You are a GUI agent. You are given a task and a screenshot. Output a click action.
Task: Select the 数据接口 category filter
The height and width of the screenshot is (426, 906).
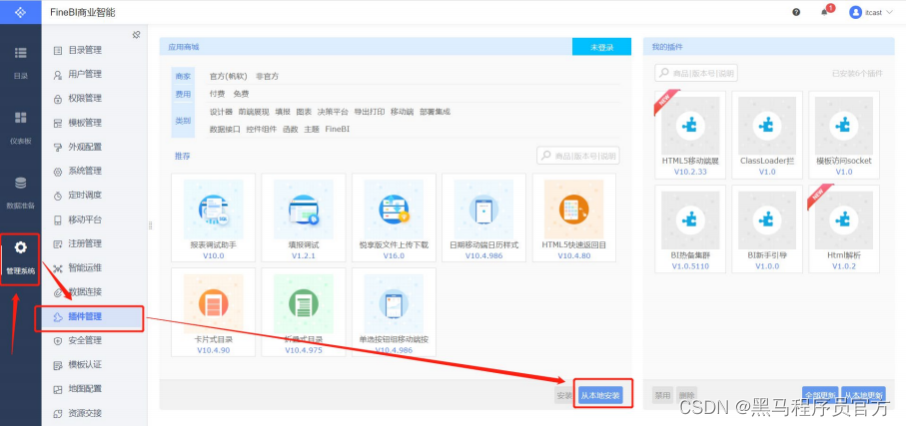[225, 129]
